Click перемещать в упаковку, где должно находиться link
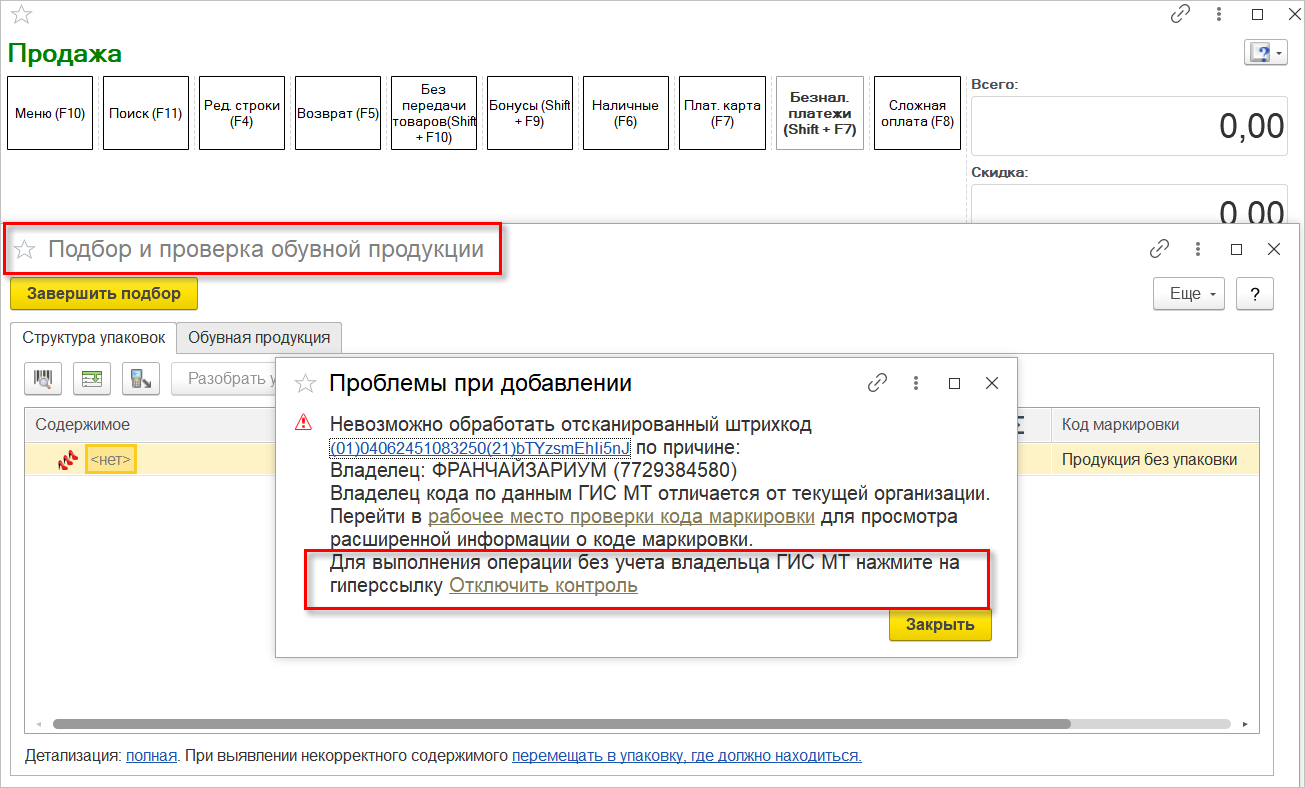This screenshot has height=788, width=1305. (687, 756)
